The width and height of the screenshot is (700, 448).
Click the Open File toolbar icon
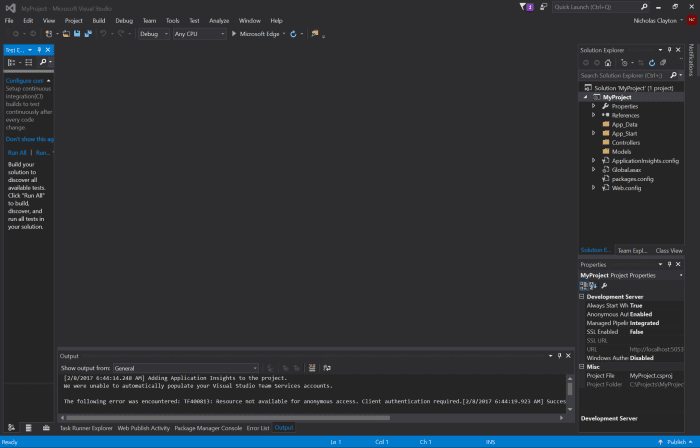point(64,33)
